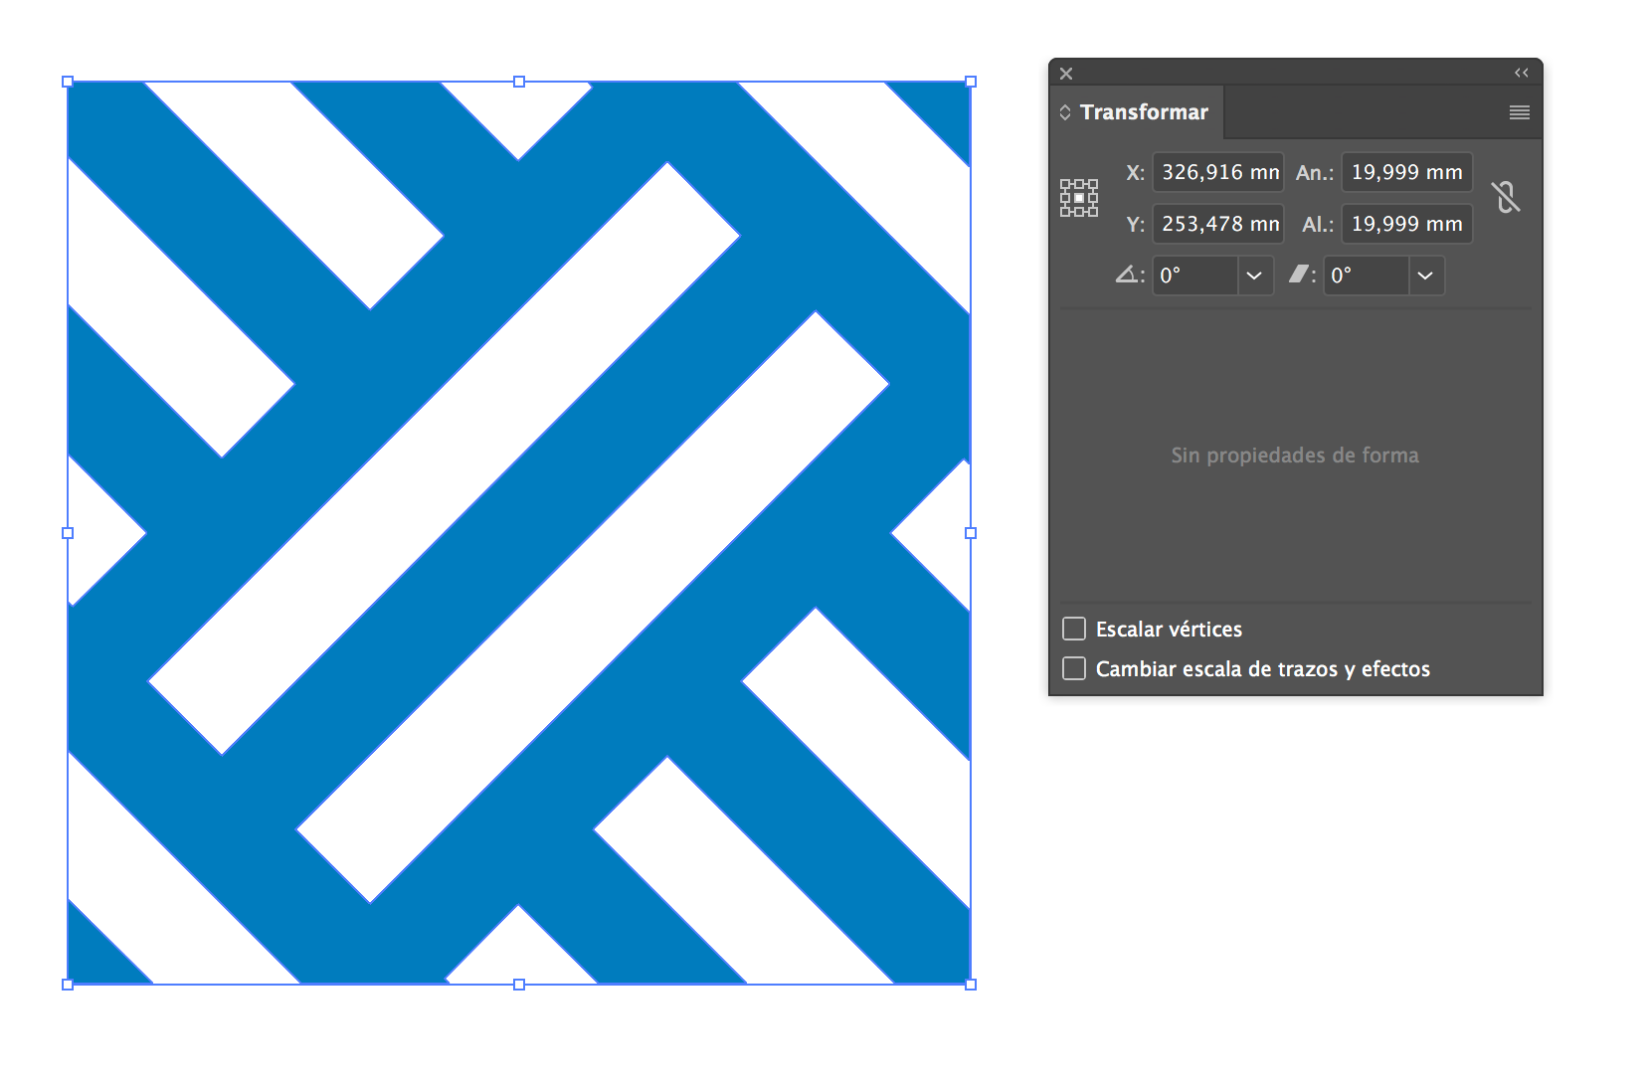Image resolution: width=1641 pixels, height=1080 pixels.
Task: Click the top-center selection handle of artwork
Action: click(x=519, y=82)
